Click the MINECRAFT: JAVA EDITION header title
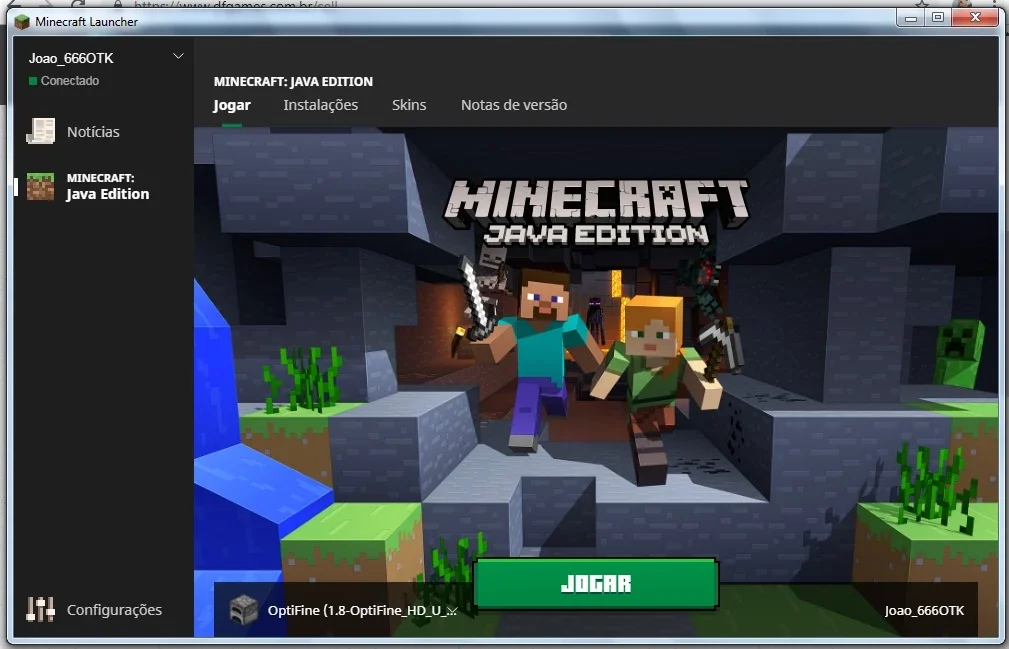 (293, 82)
